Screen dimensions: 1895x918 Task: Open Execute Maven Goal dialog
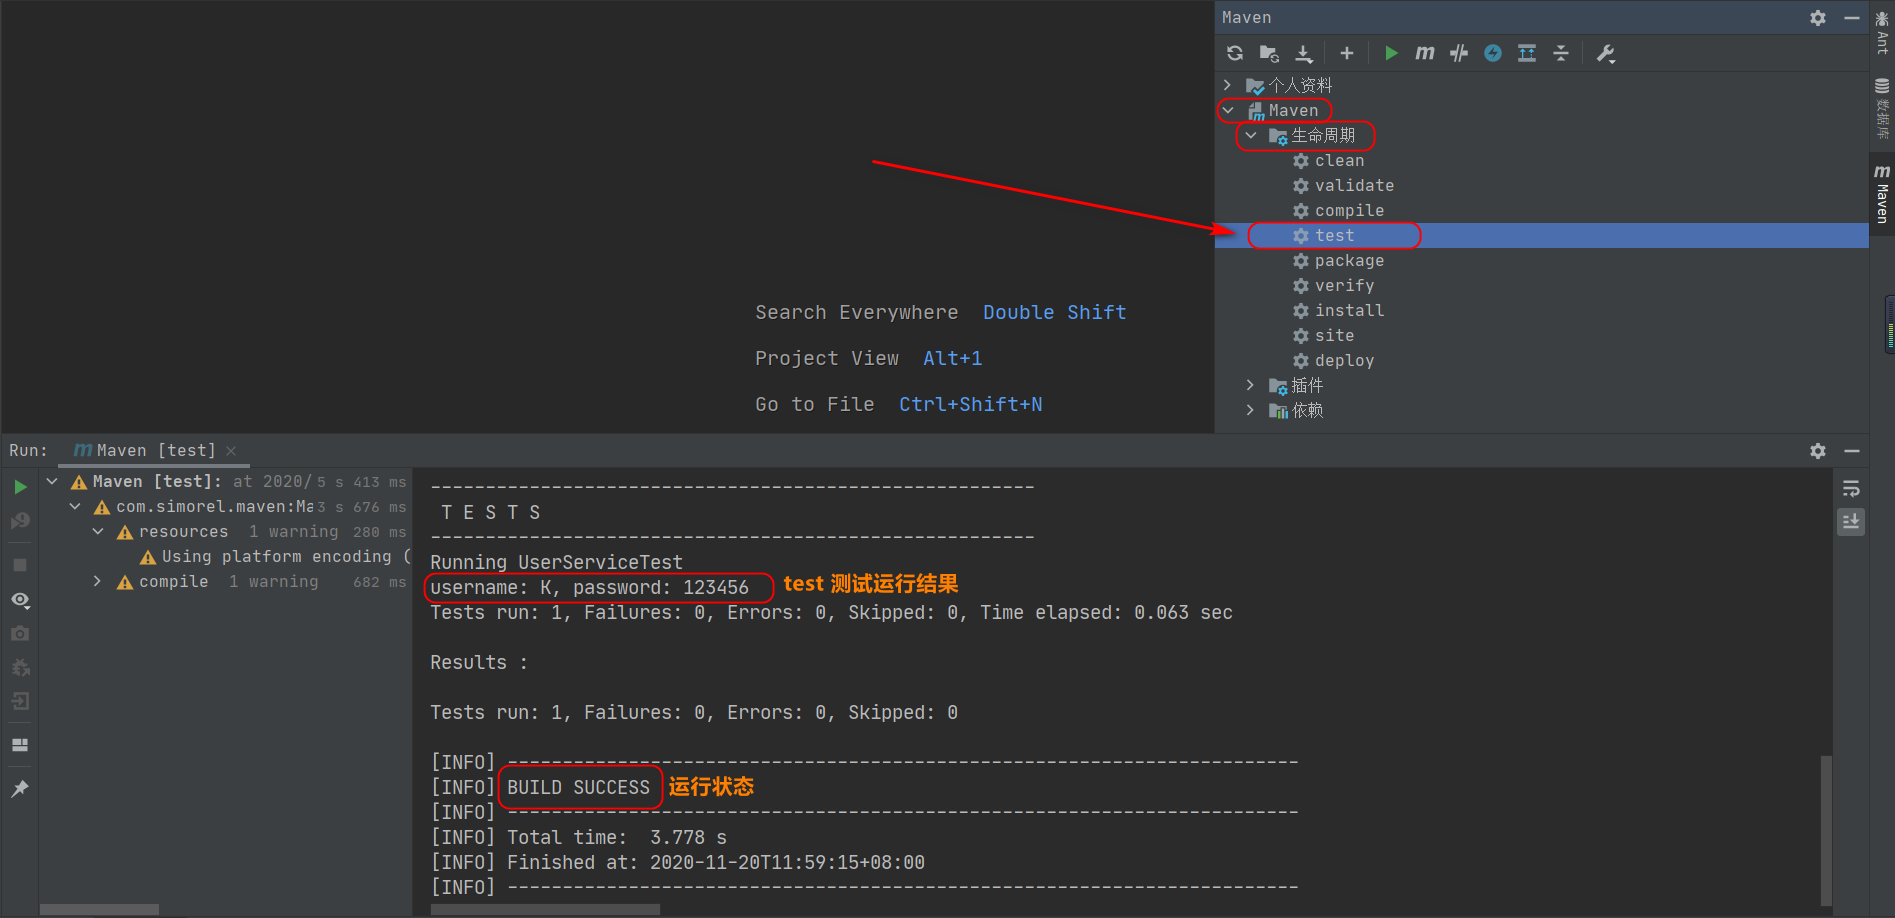click(1425, 53)
